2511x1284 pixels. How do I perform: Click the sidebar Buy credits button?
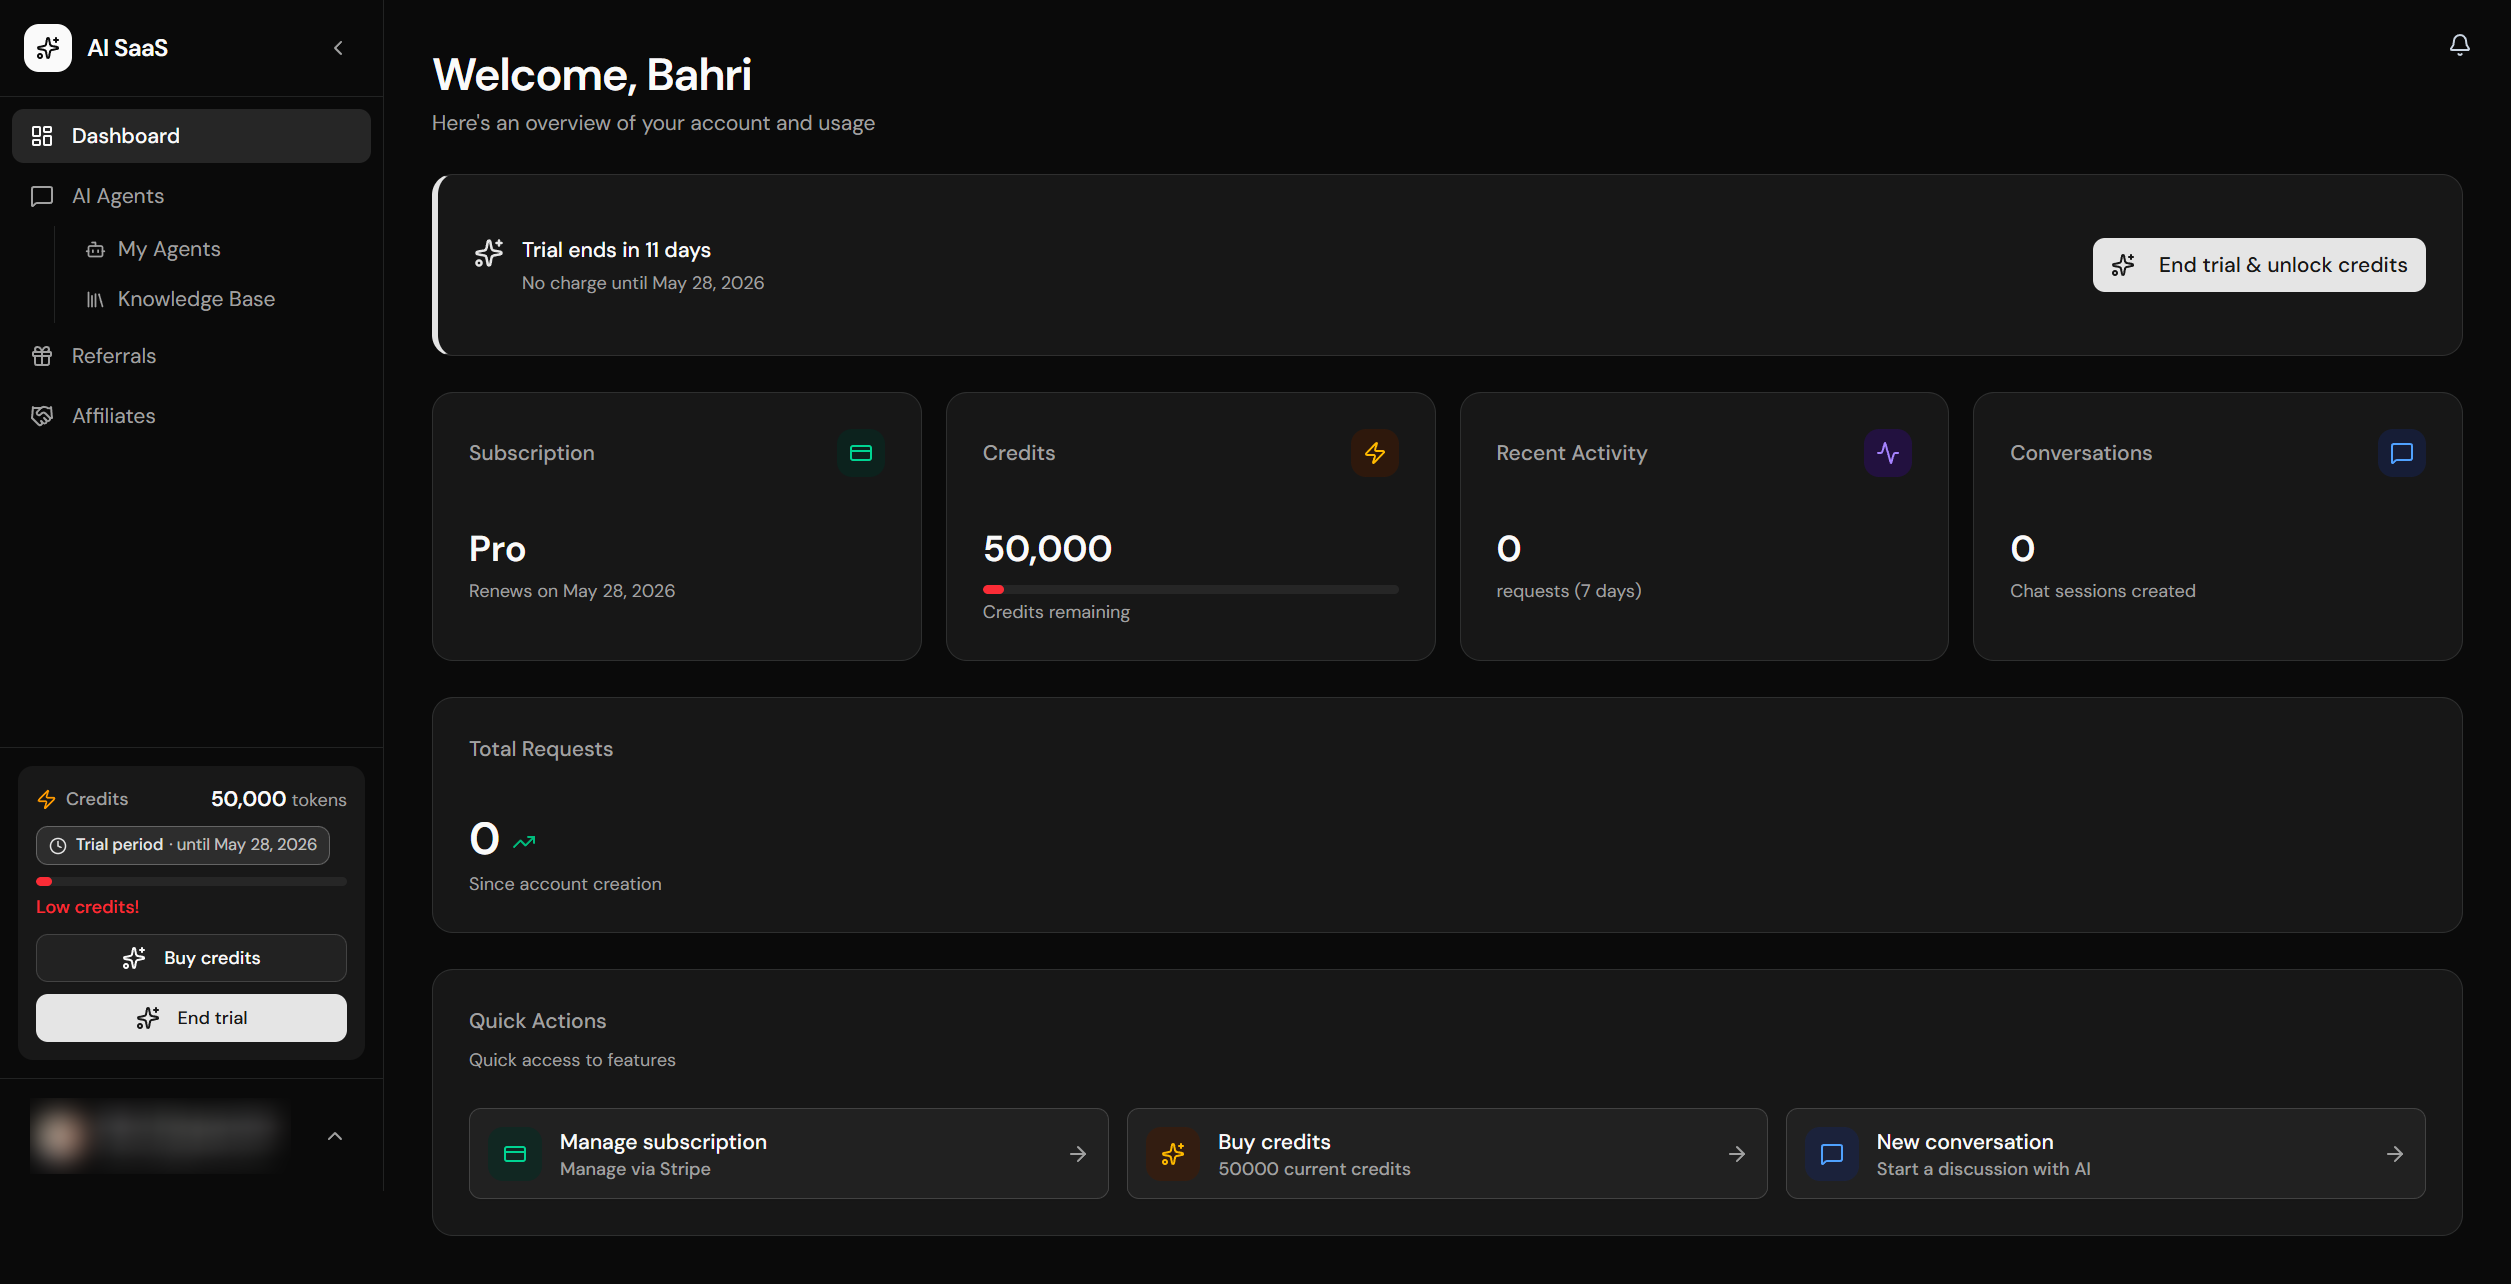(x=191, y=958)
